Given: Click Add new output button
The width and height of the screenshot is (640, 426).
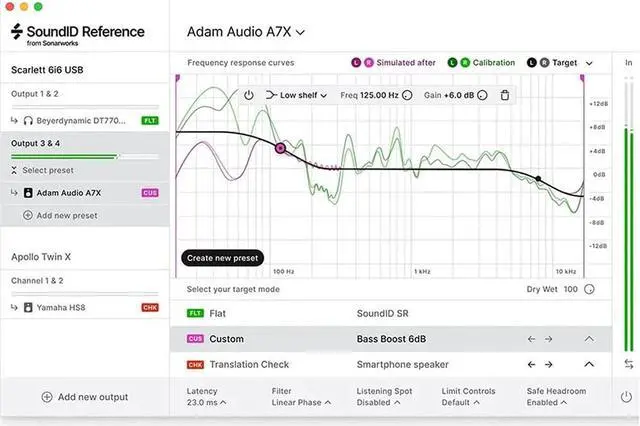Looking at the screenshot, I should tap(84, 397).
